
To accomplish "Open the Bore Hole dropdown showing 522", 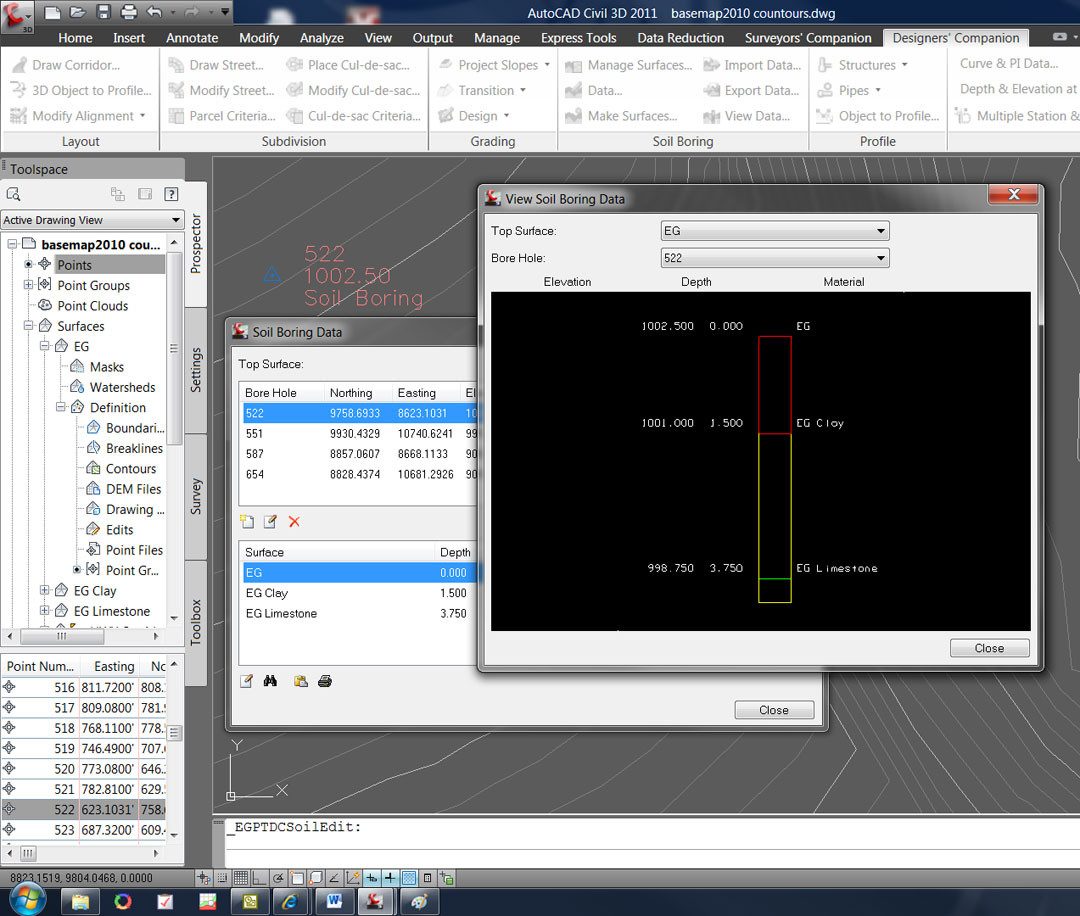I will (x=775, y=258).
